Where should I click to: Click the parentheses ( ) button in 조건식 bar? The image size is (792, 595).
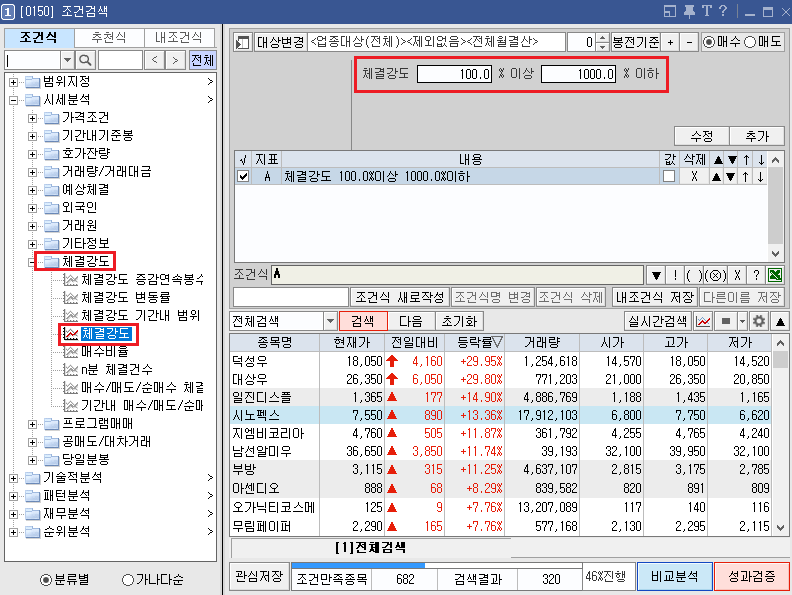coord(694,275)
